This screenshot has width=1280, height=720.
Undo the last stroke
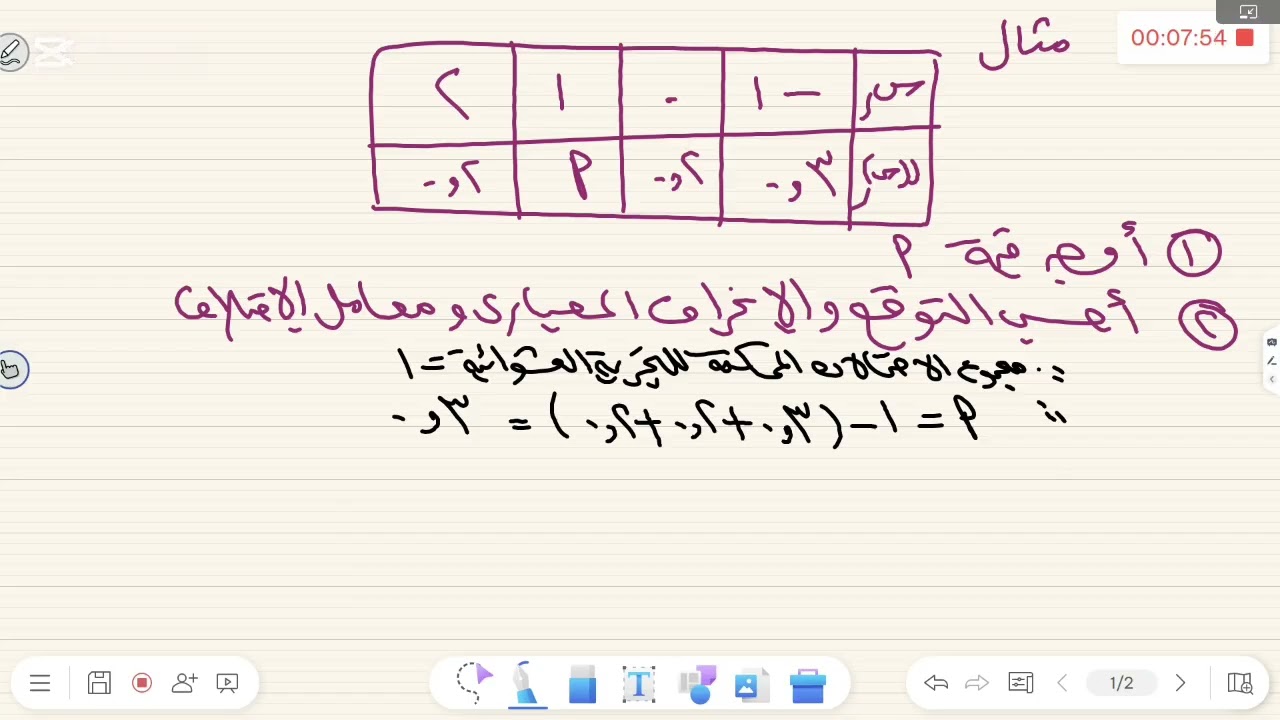(936, 683)
